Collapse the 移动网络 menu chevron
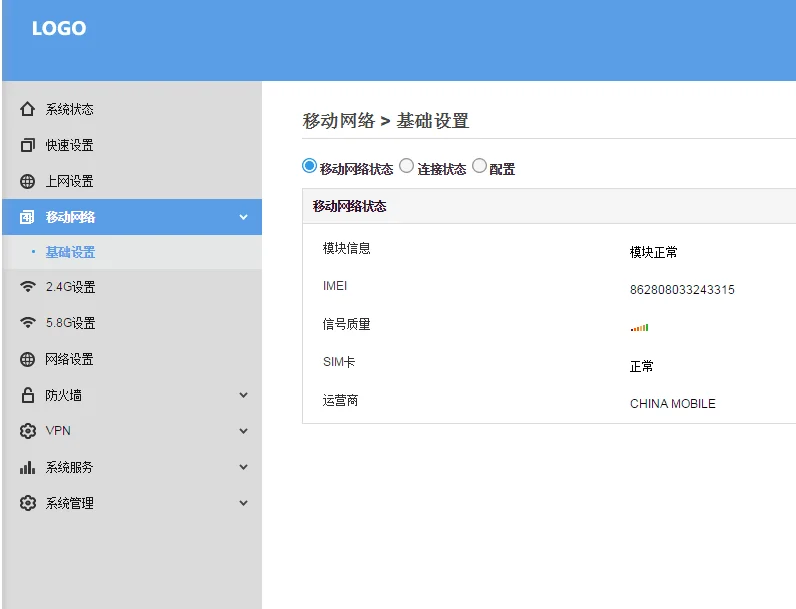 pyautogui.click(x=244, y=217)
